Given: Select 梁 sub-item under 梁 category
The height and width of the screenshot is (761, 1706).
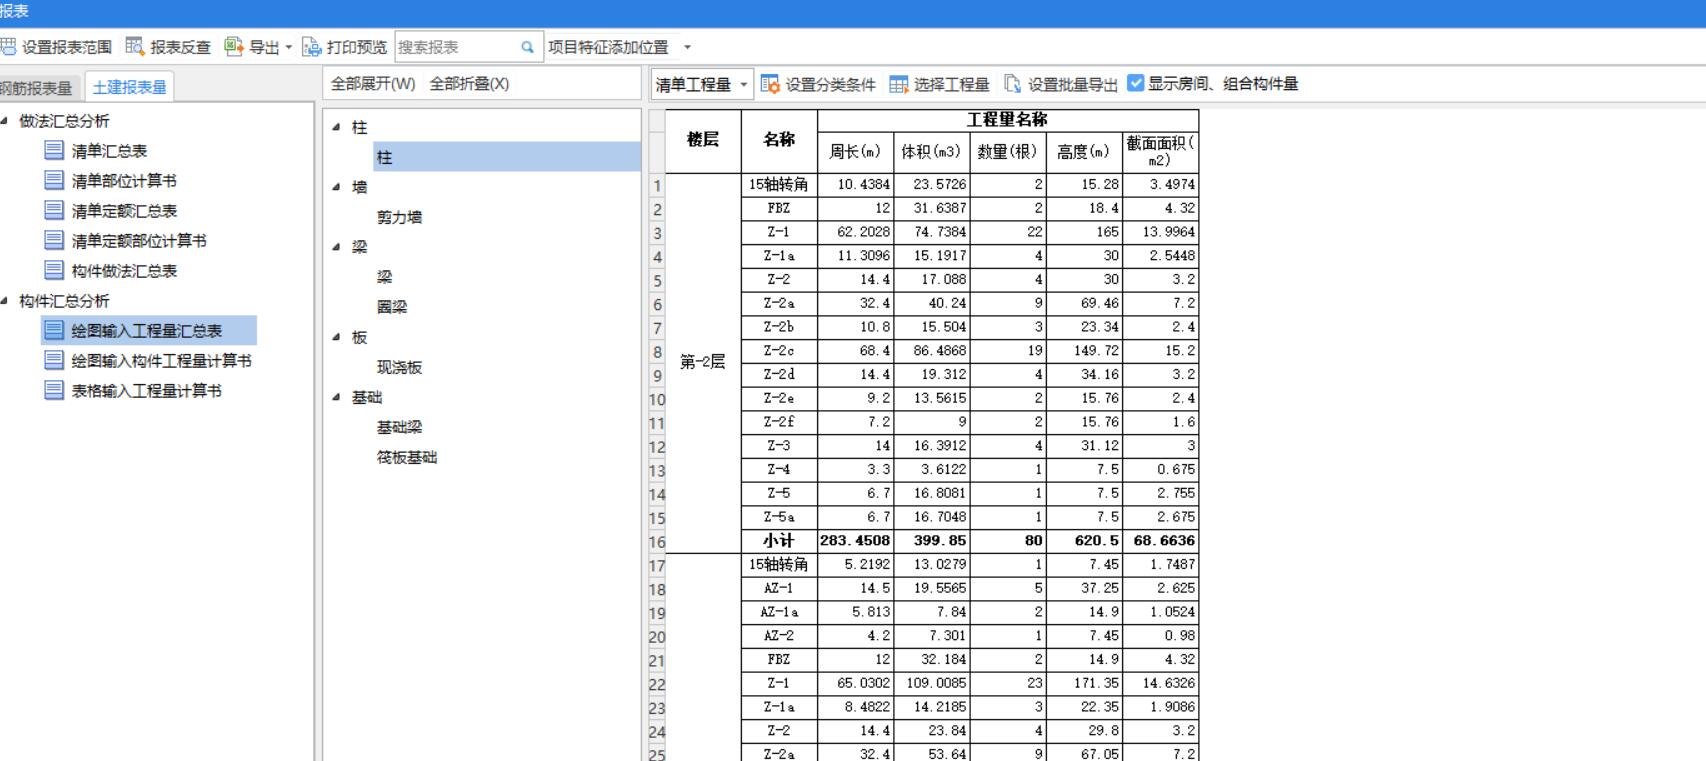Looking at the screenshot, I should (384, 277).
